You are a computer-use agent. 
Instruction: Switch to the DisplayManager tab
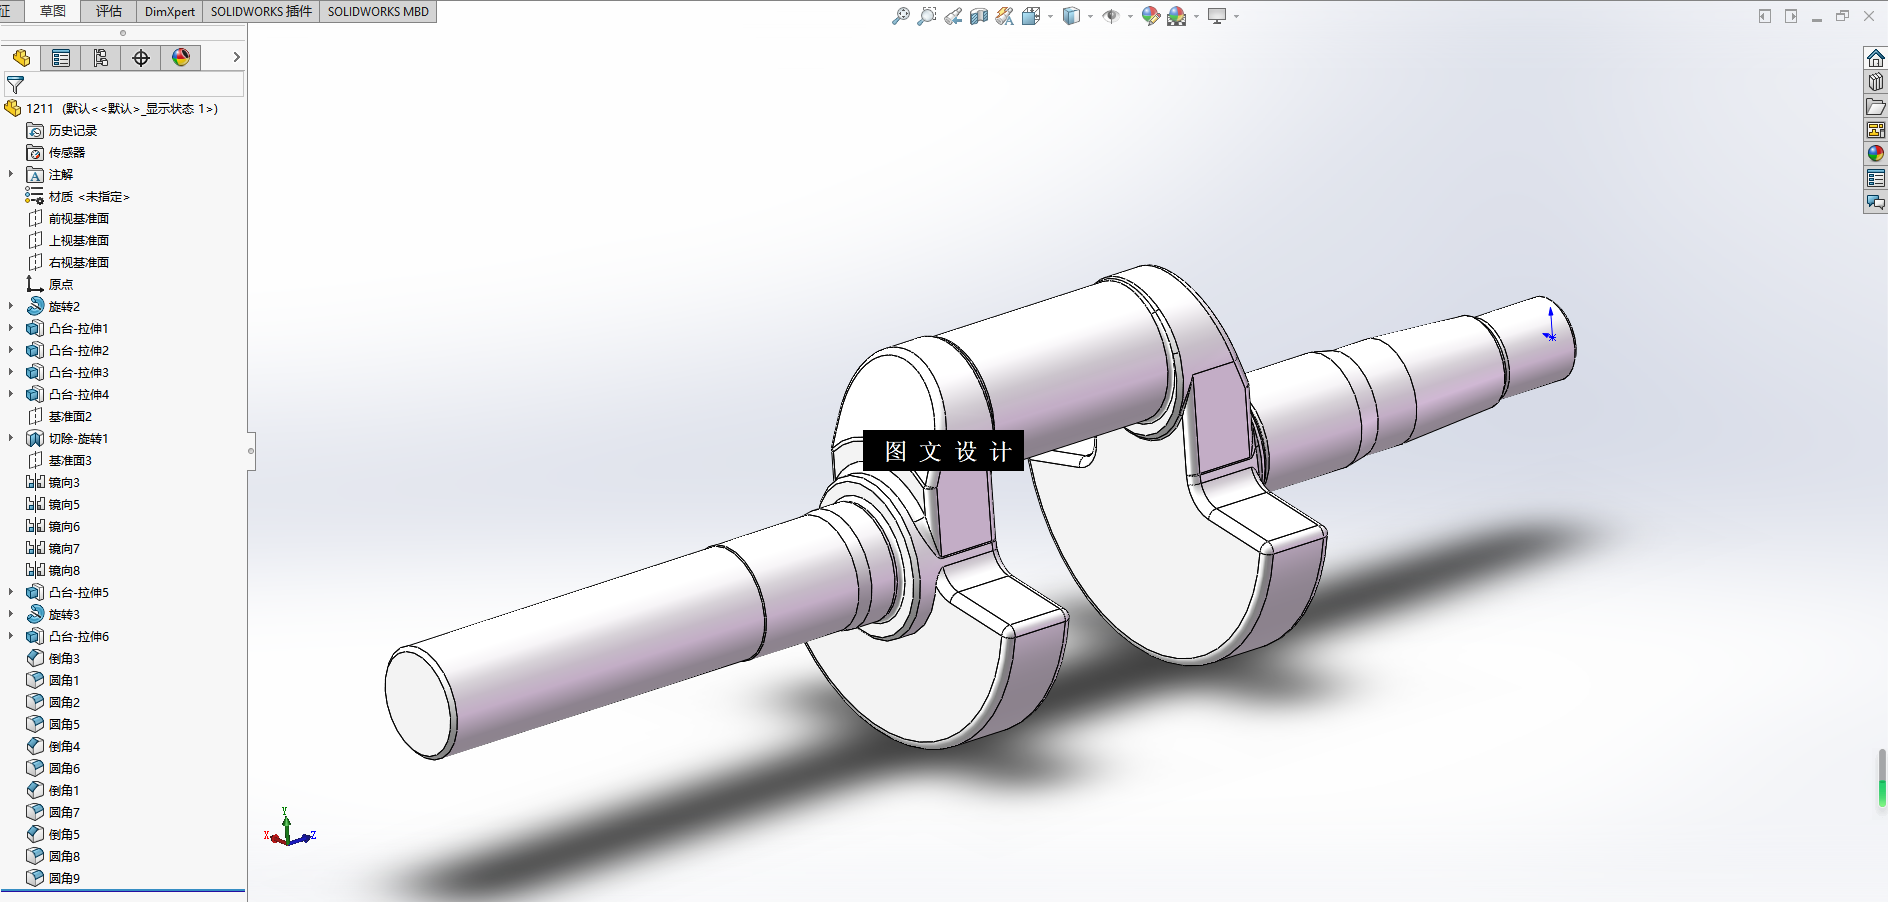pos(181,58)
